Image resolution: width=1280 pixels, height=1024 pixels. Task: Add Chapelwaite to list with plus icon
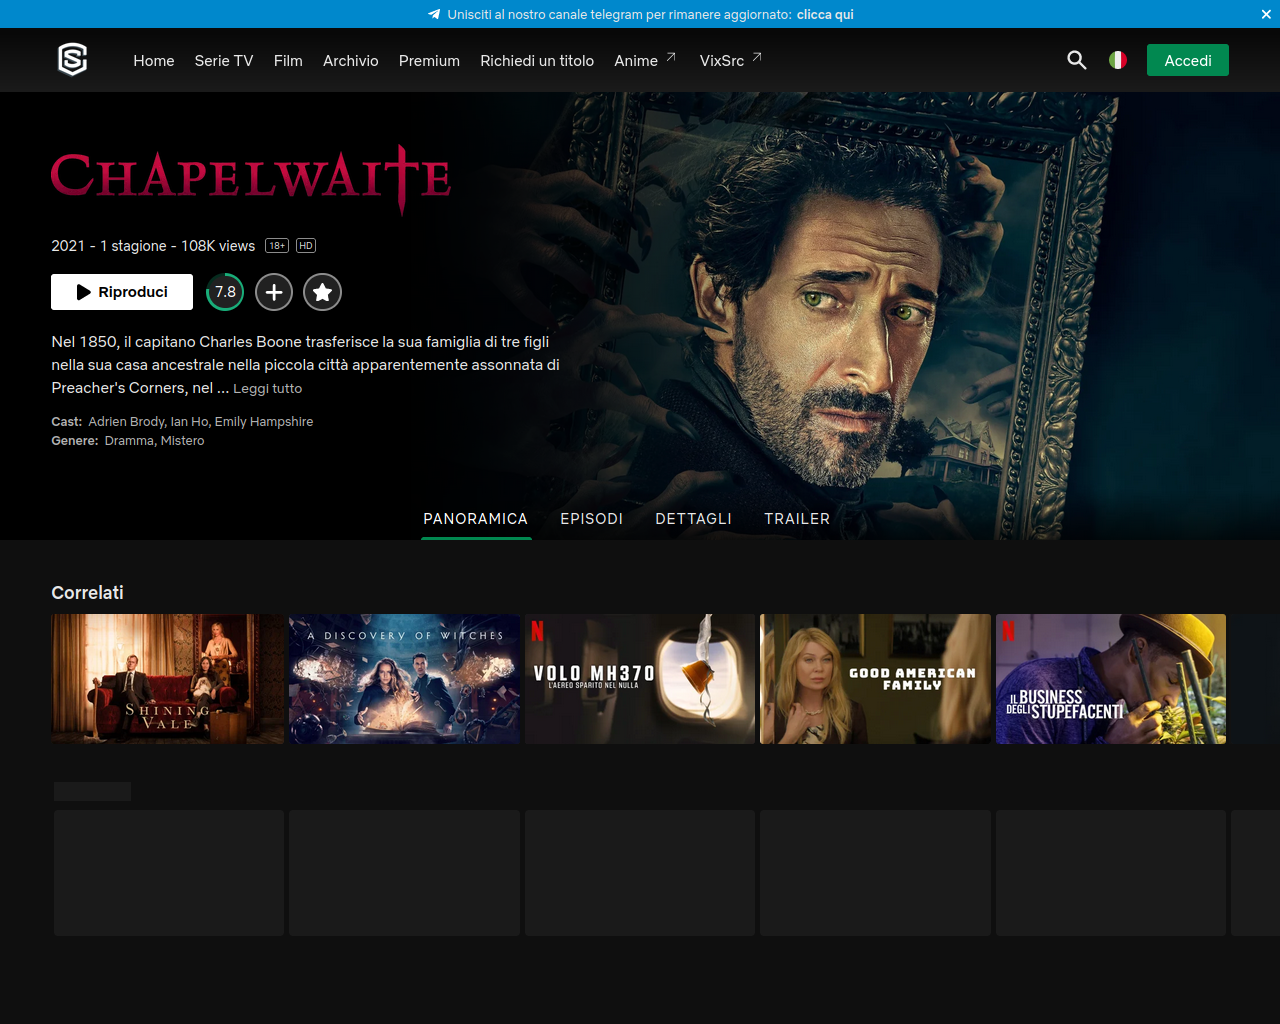[x=274, y=292]
